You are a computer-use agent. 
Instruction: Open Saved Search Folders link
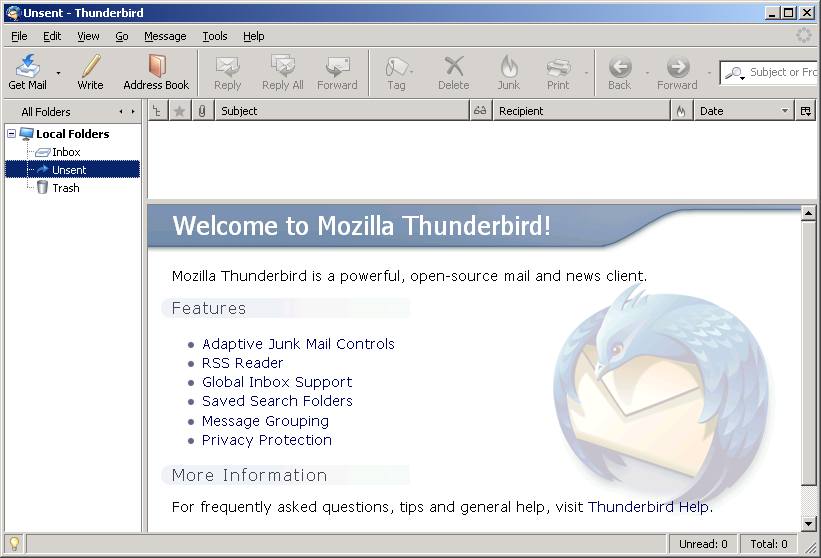tap(277, 401)
